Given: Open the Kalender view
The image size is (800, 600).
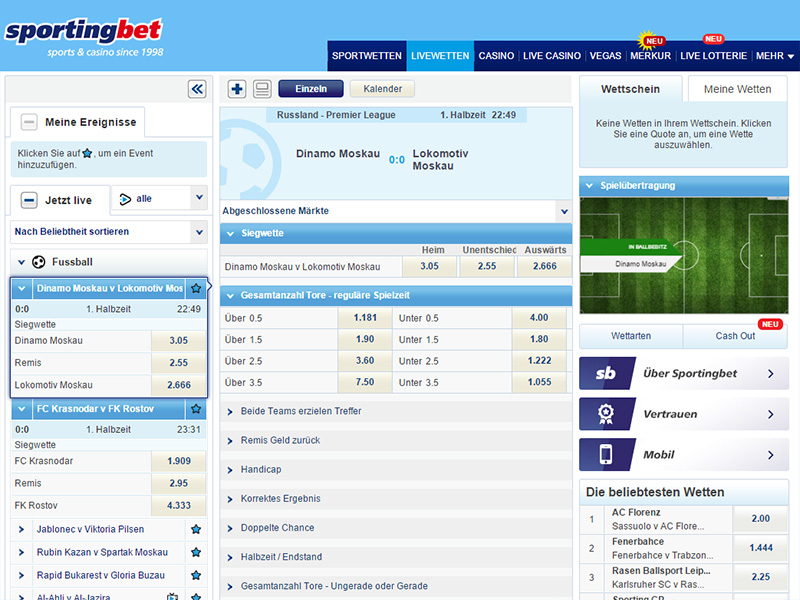Looking at the screenshot, I should pos(382,89).
